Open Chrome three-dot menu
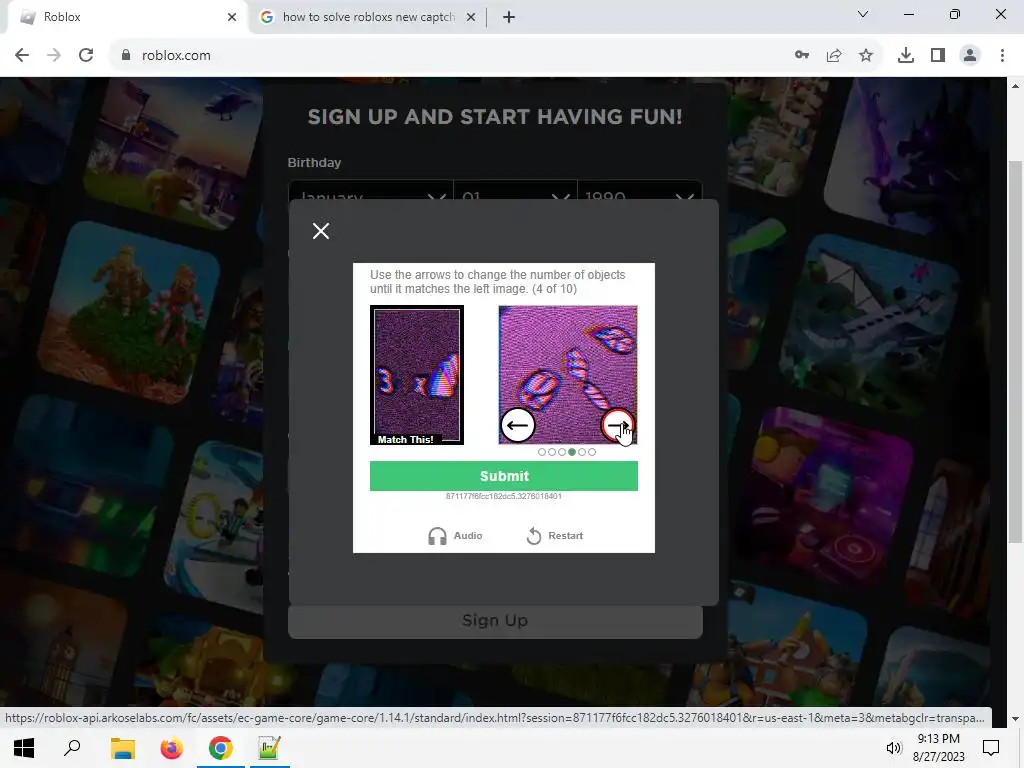The width and height of the screenshot is (1024, 768). pos(1002,56)
